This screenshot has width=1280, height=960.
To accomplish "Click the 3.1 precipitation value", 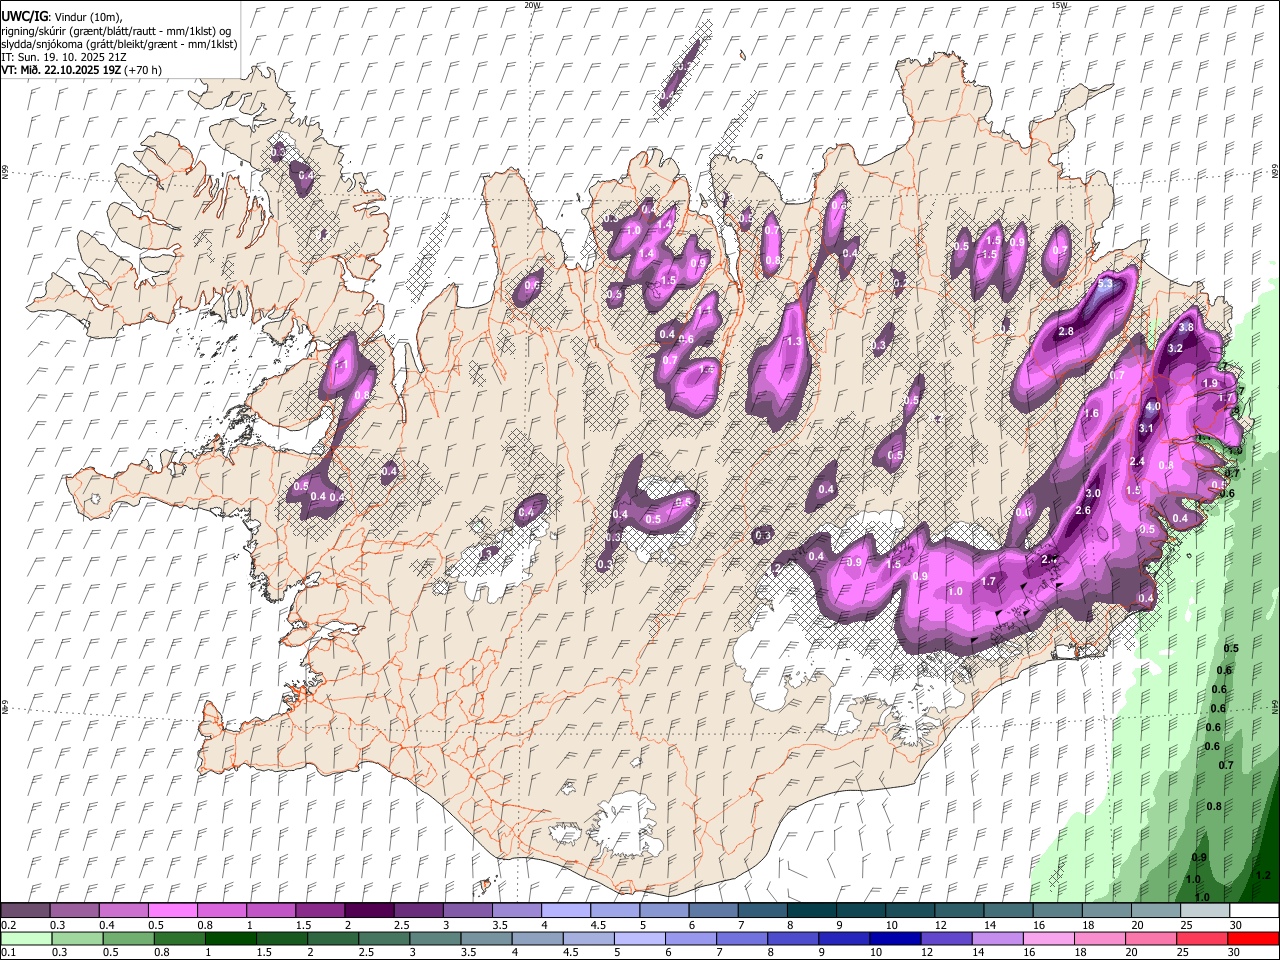I will coord(1146,428).
